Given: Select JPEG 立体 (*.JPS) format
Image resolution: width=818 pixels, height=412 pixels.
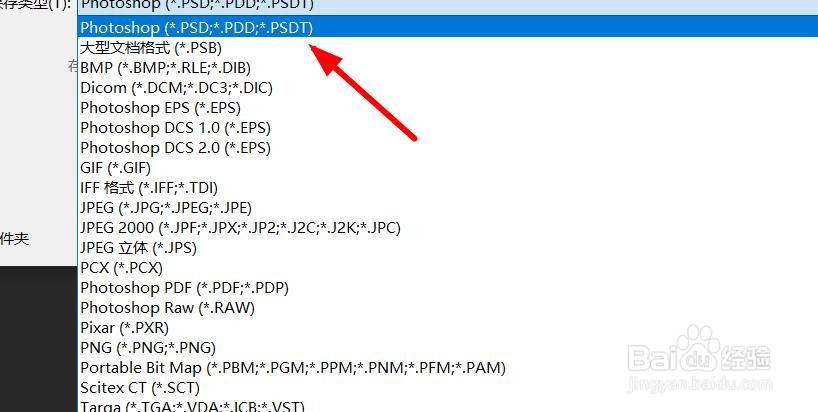Looking at the screenshot, I should pyautogui.click(x=448, y=248).
